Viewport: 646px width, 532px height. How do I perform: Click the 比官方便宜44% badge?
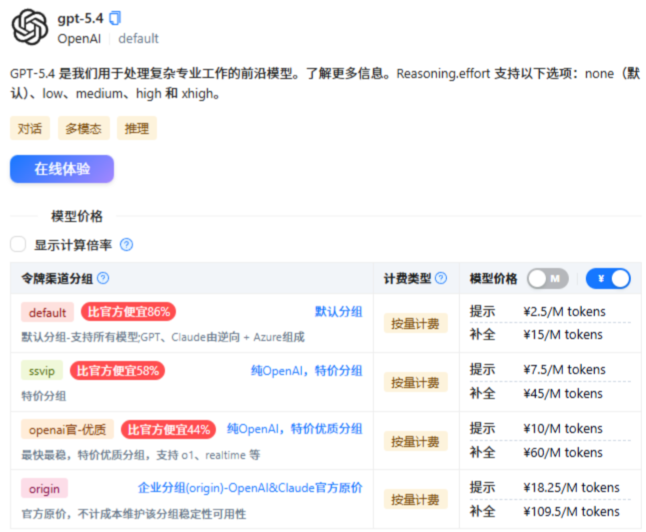[169, 430]
